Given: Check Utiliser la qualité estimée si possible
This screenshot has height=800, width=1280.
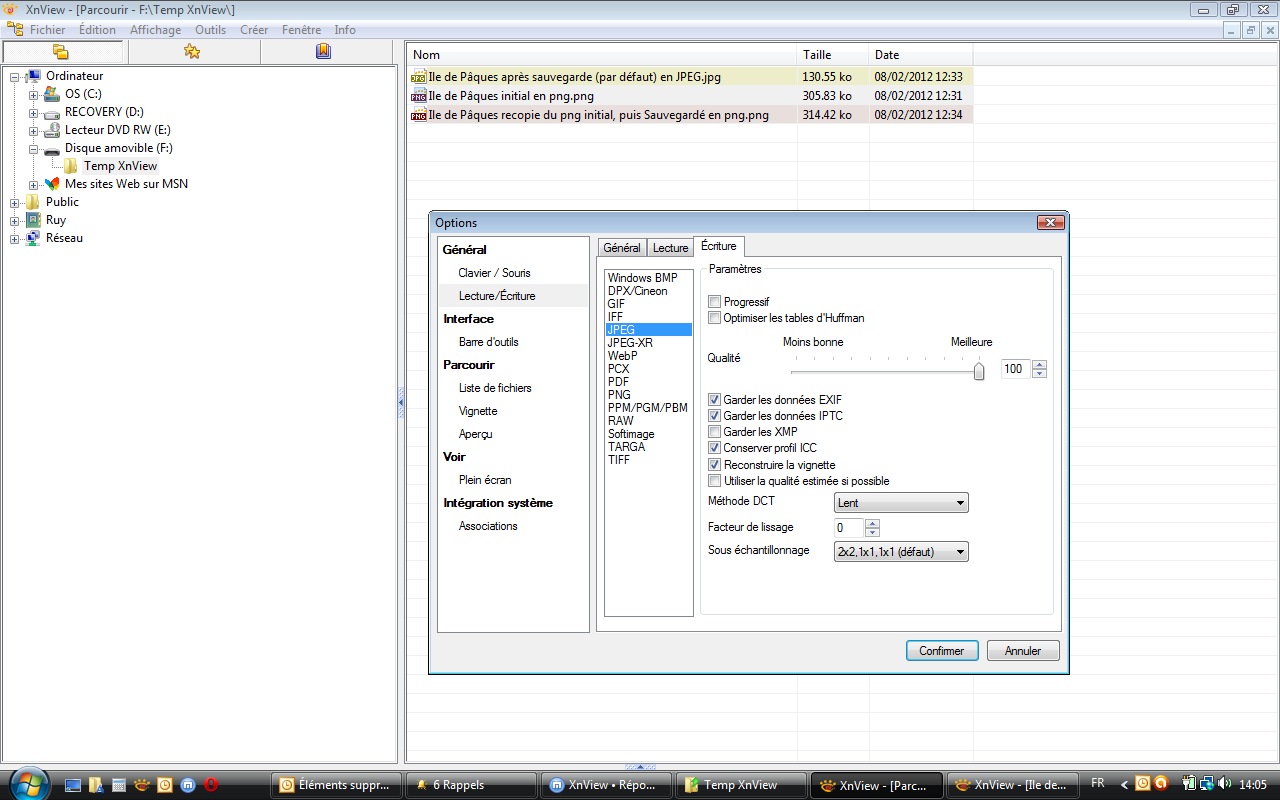Looking at the screenshot, I should 714,481.
